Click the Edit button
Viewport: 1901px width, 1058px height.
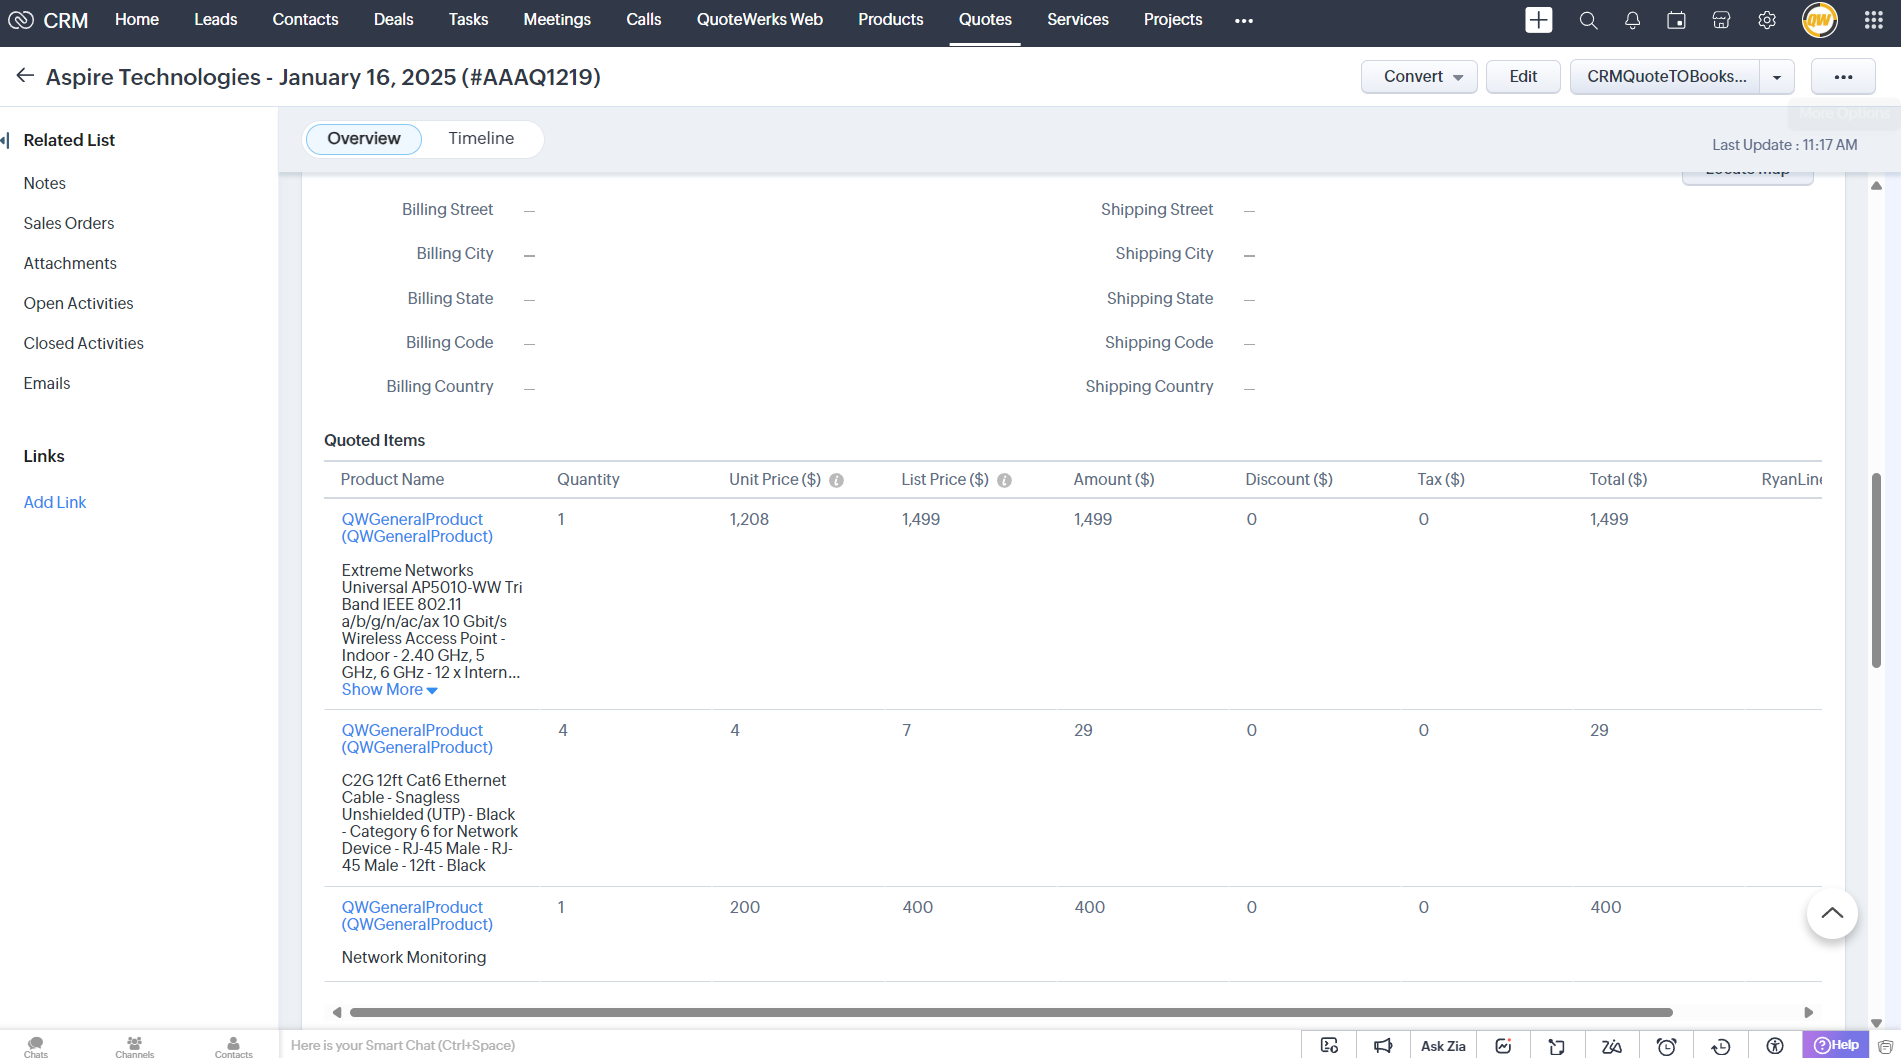click(x=1522, y=77)
